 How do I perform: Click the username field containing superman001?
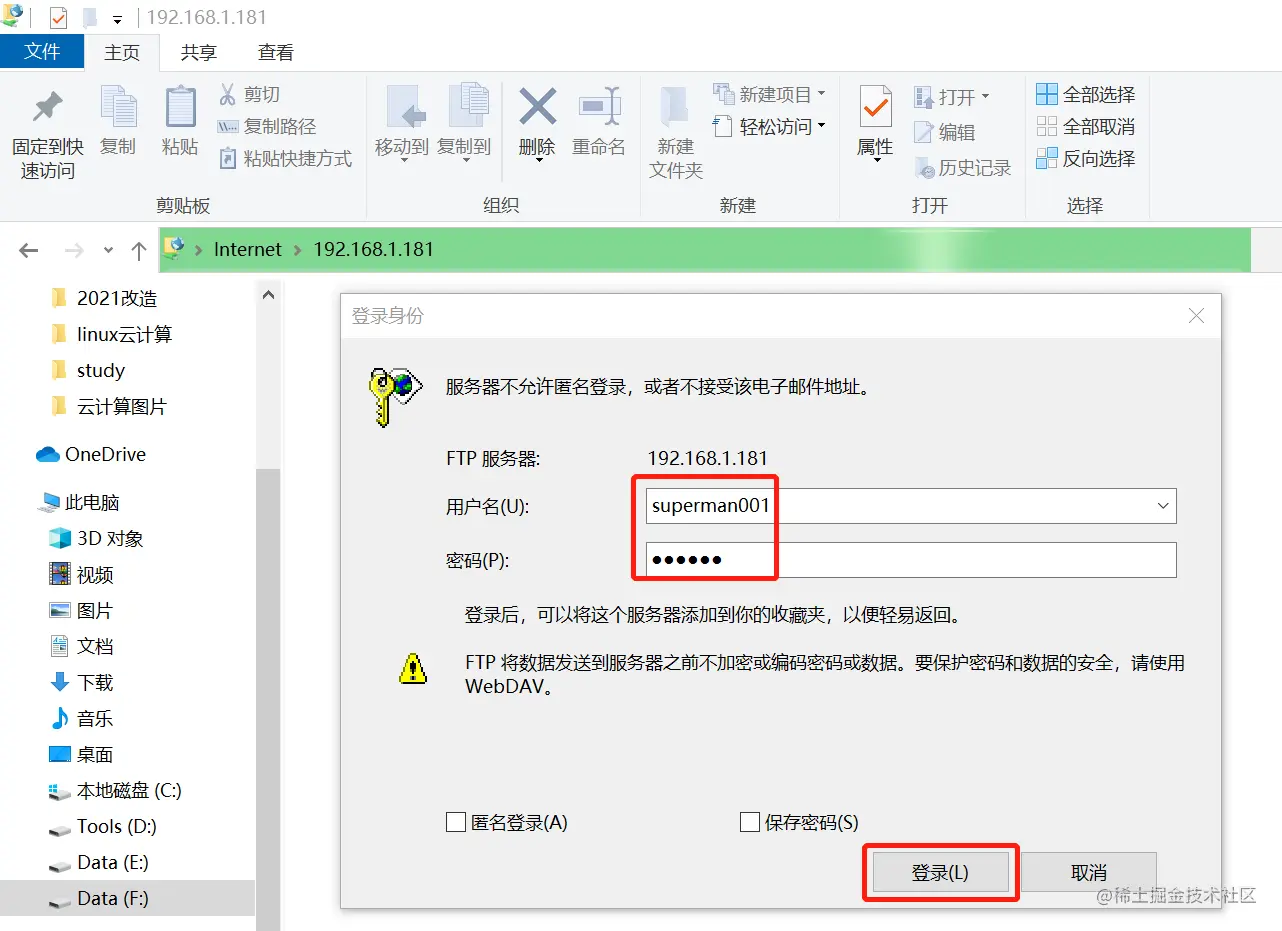pos(911,506)
